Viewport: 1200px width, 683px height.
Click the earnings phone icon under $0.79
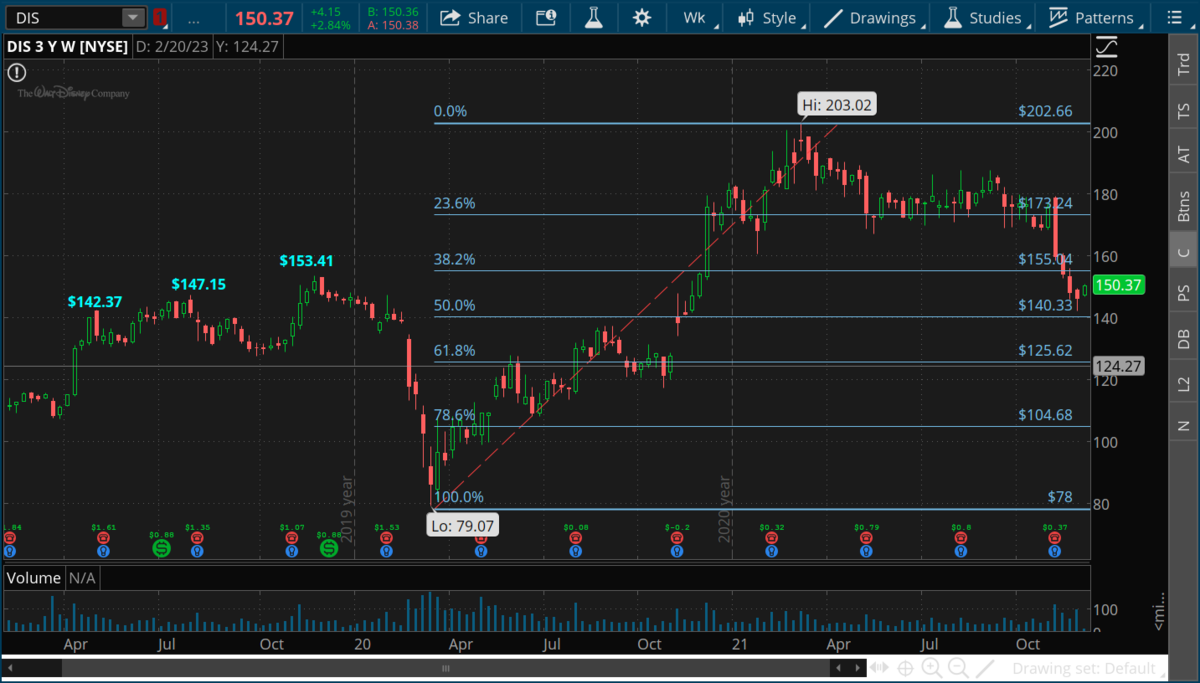point(866,538)
